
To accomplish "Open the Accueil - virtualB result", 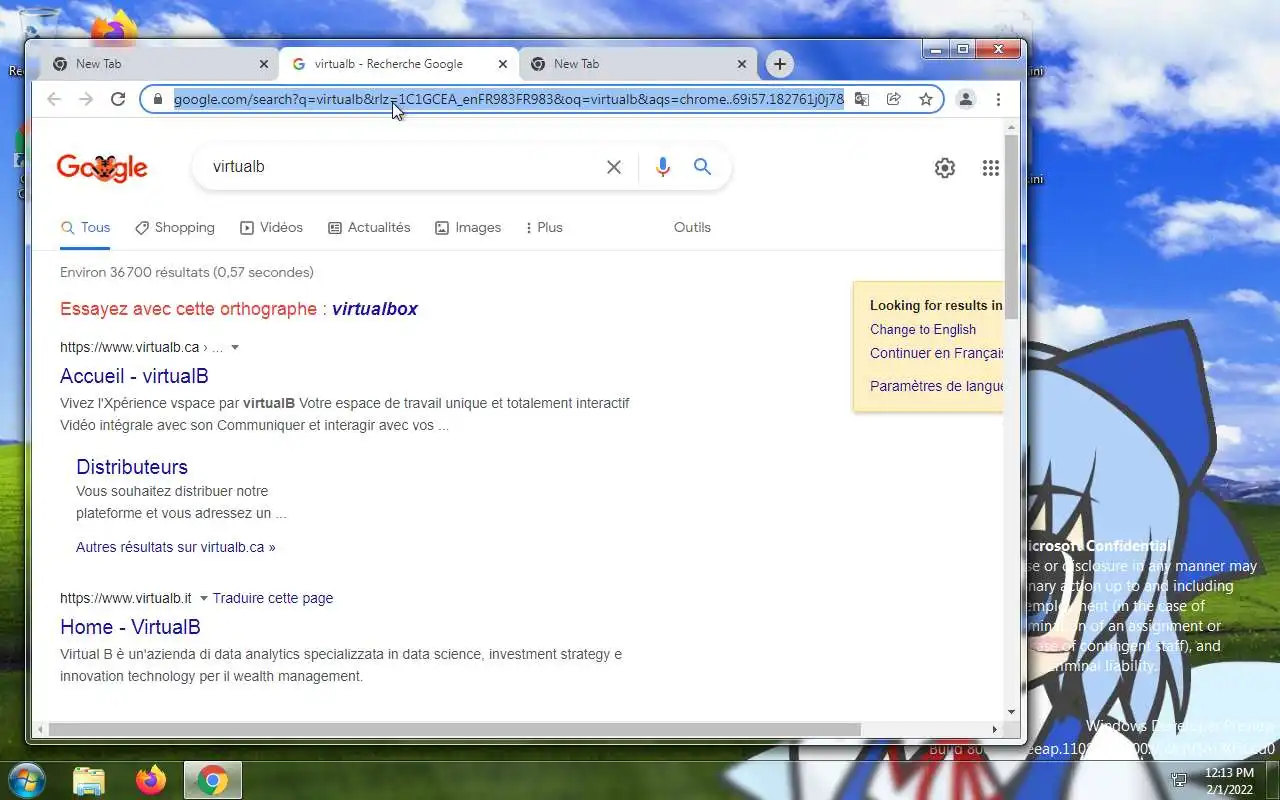I will (134, 376).
